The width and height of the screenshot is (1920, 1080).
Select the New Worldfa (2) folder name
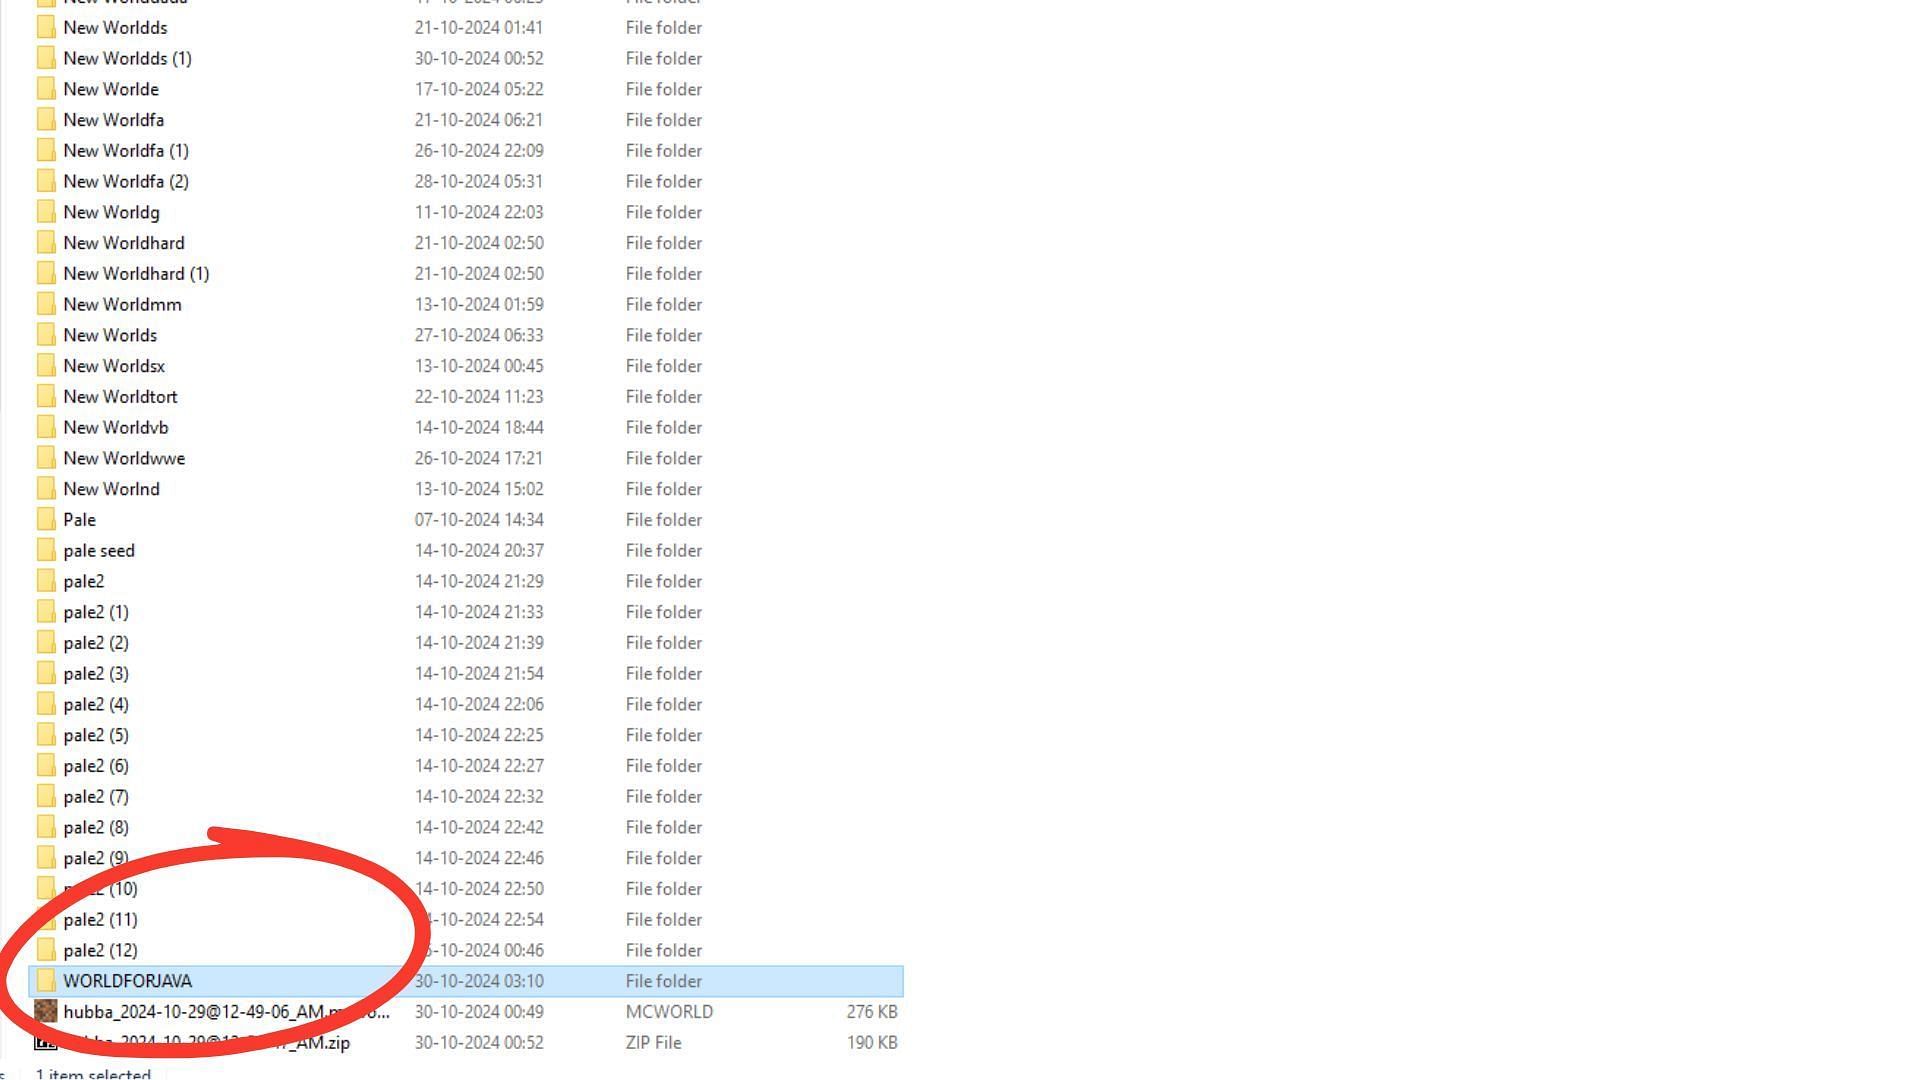point(126,182)
